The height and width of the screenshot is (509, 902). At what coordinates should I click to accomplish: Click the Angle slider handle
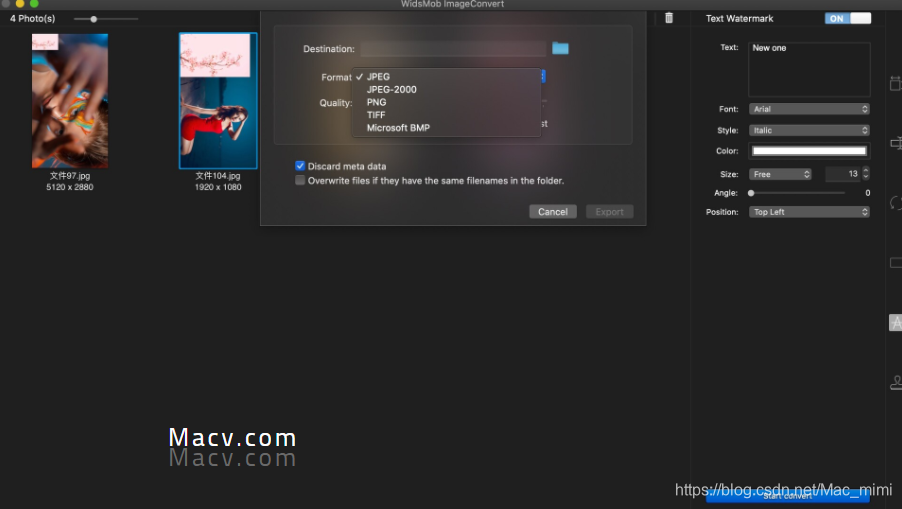click(751, 193)
